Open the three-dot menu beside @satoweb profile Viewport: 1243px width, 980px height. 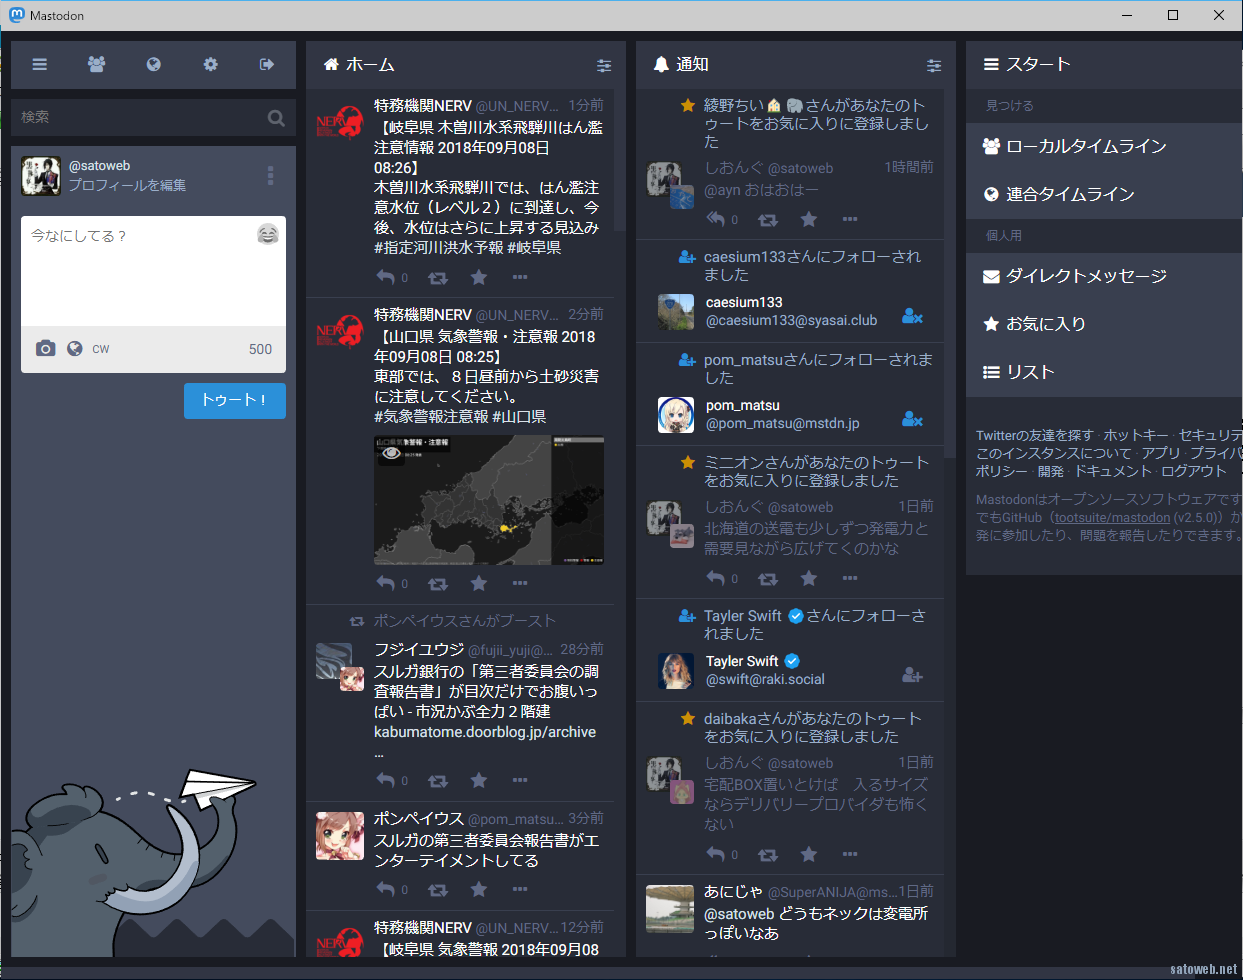click(270, 176)
